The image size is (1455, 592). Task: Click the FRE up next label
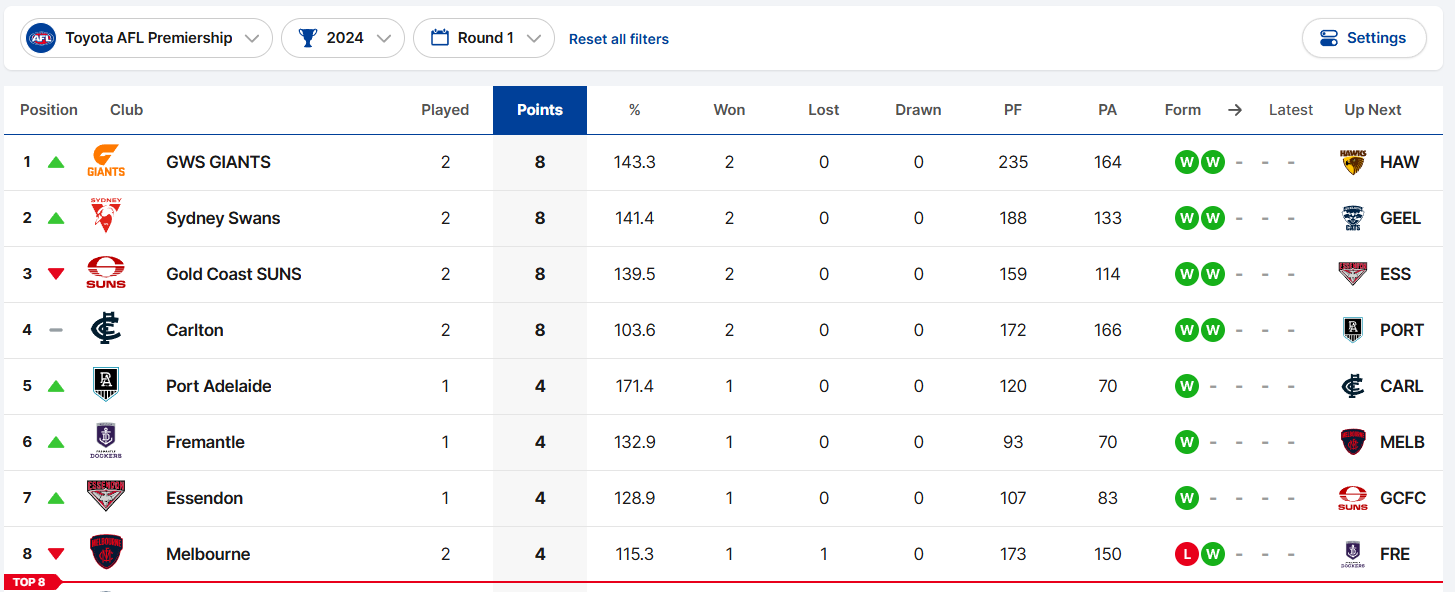pos(1395,554)
